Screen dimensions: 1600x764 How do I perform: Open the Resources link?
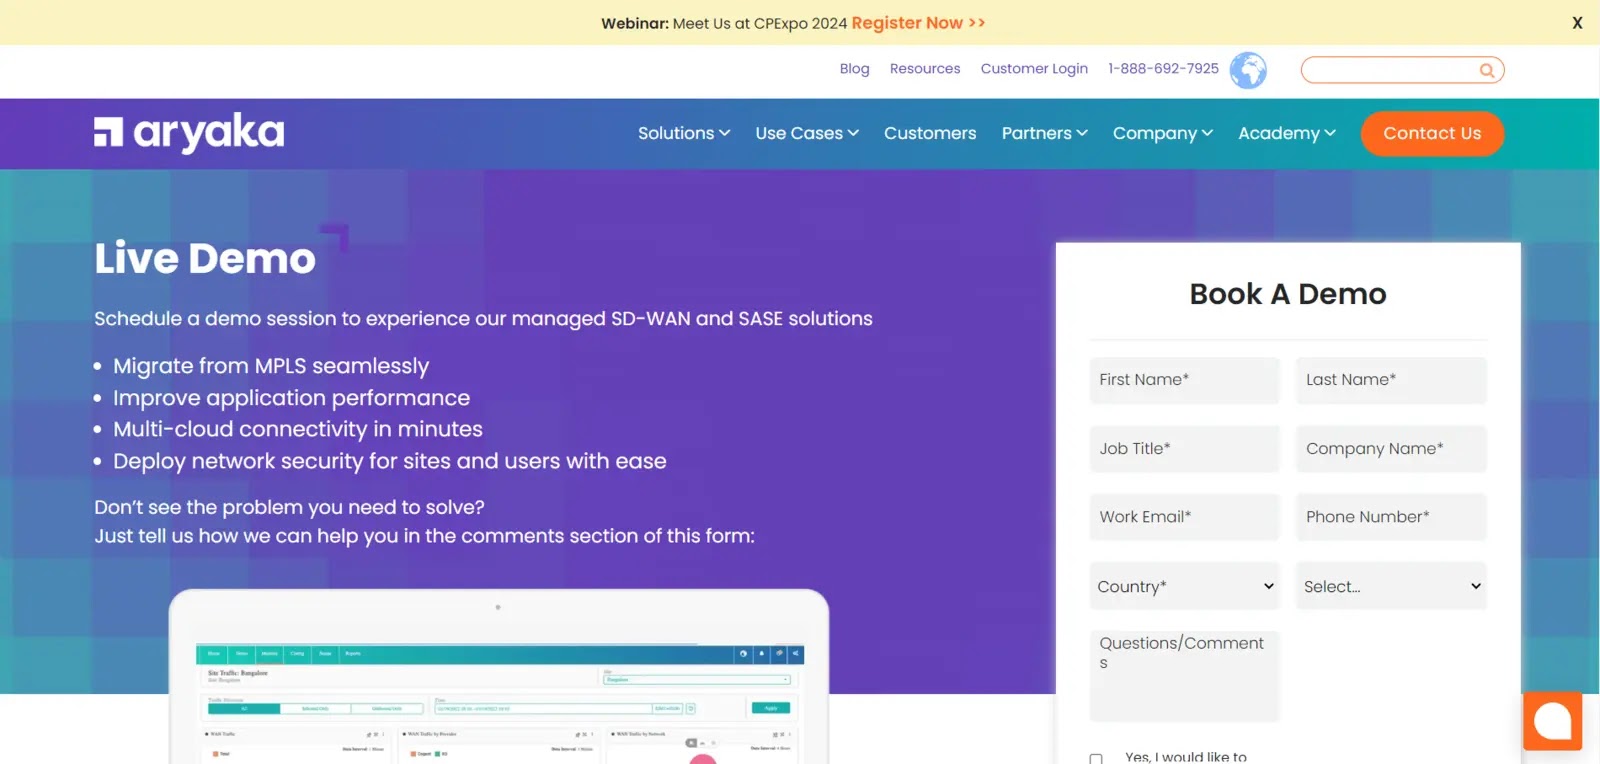(925, 69)
